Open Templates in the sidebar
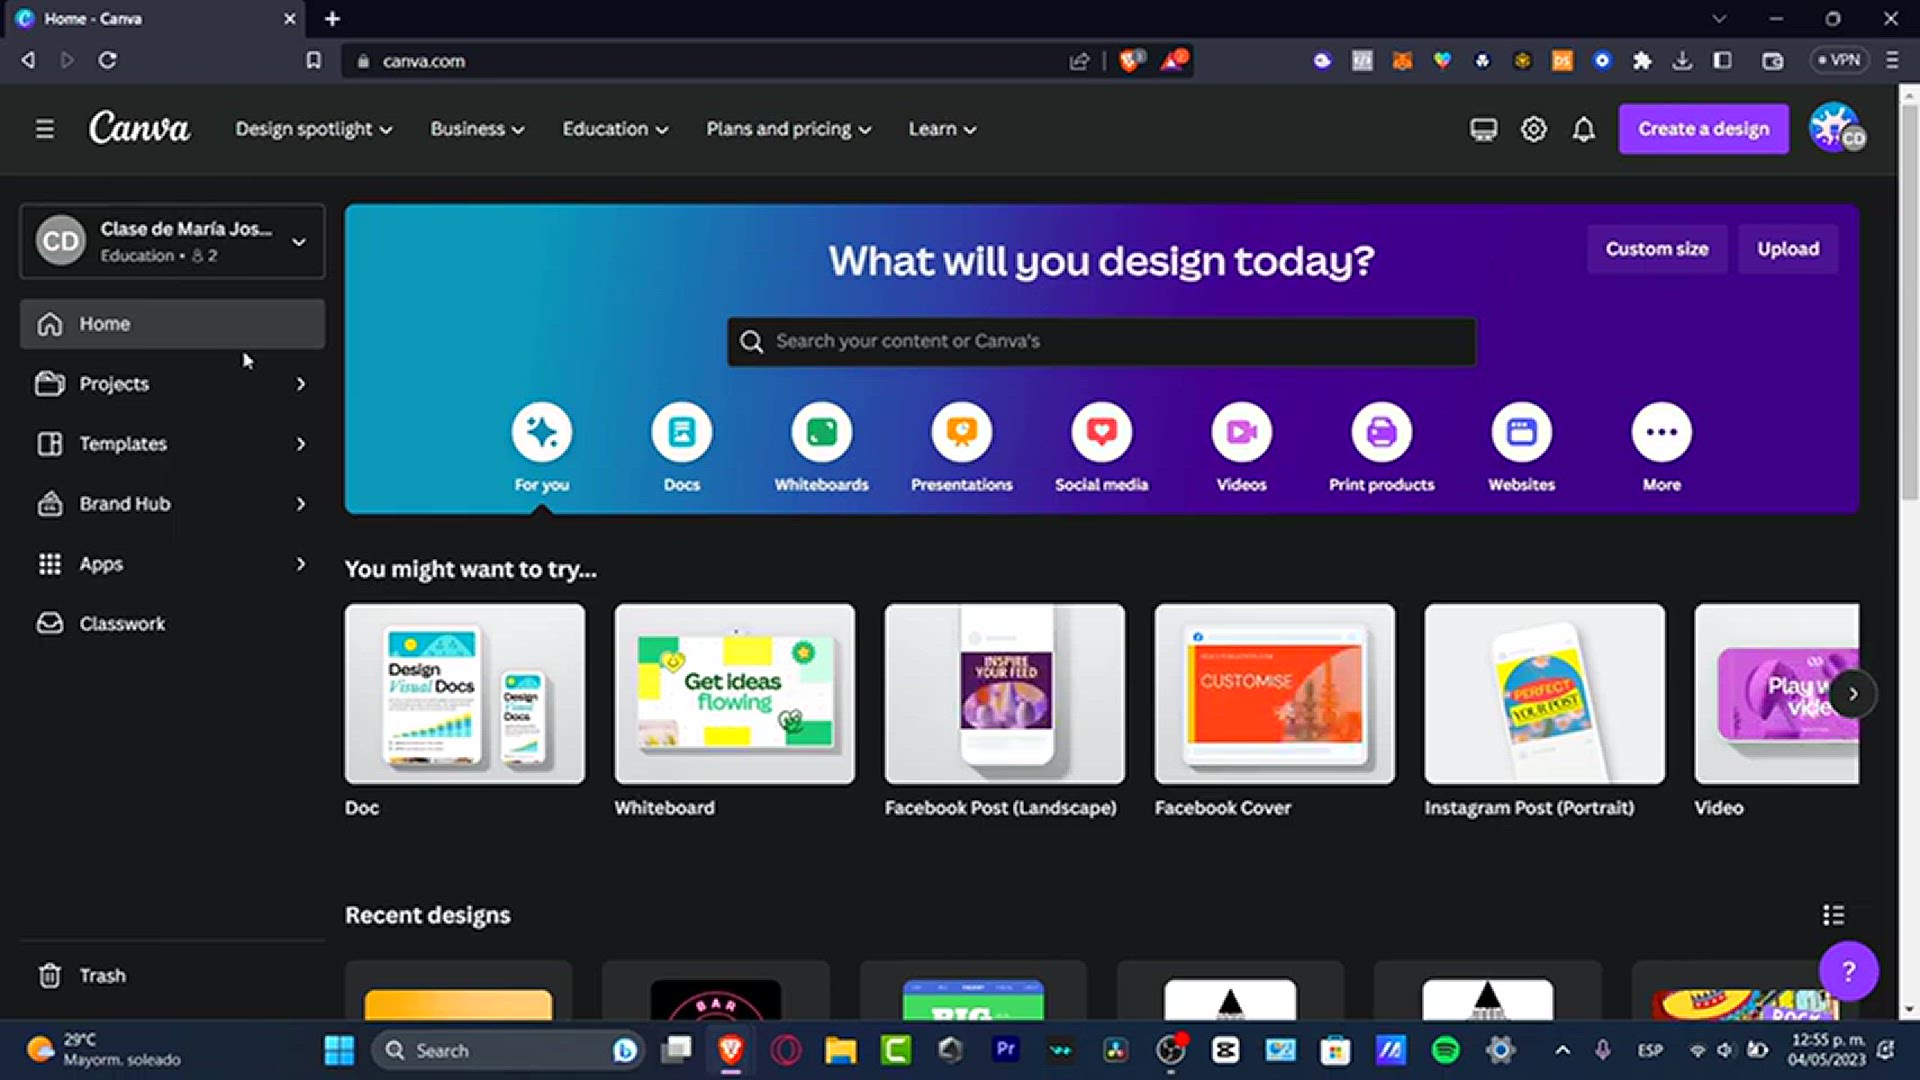1920x1080 pixels. tap(123, 444)
